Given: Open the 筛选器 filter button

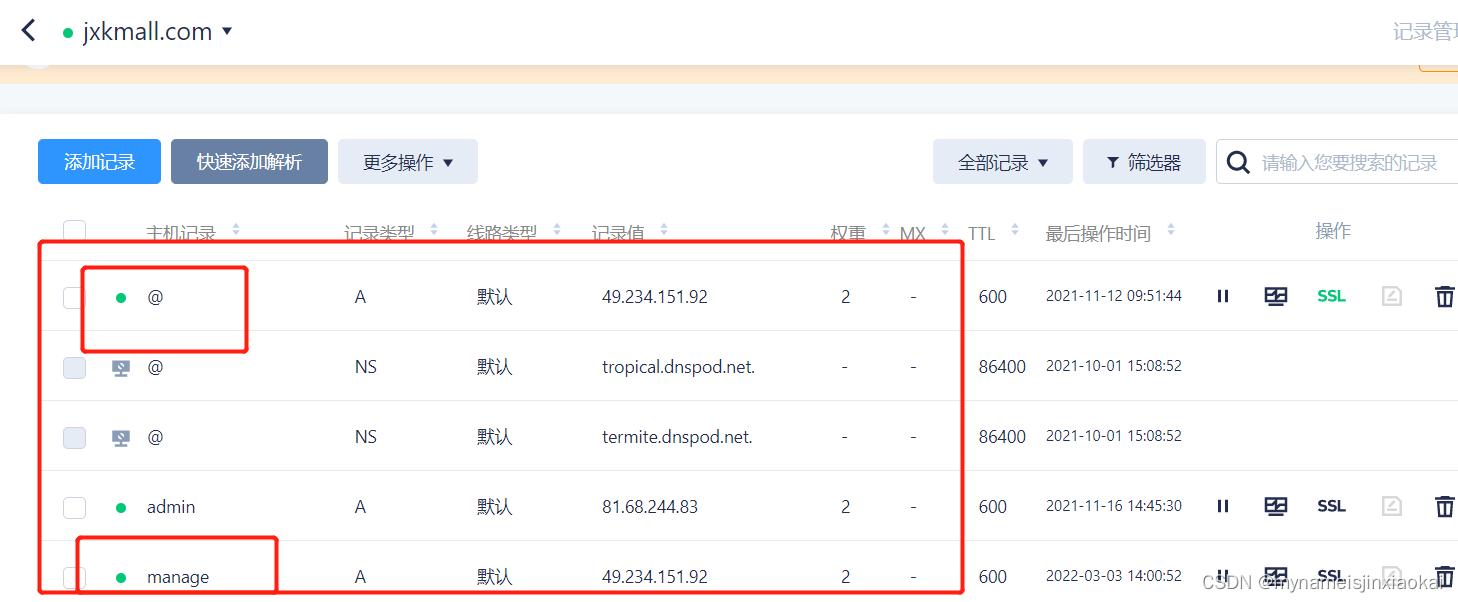Looking at the screenshot, I should 1144,161.
